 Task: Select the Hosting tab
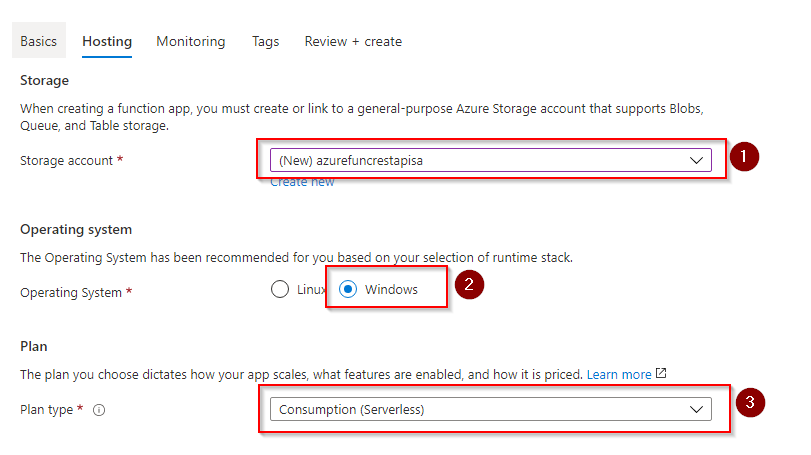107,41
